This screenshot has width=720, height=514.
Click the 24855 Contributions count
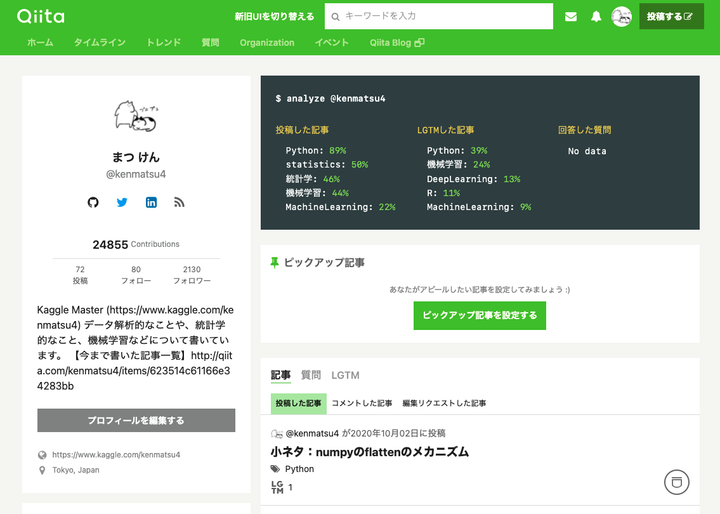click(136, 244)
